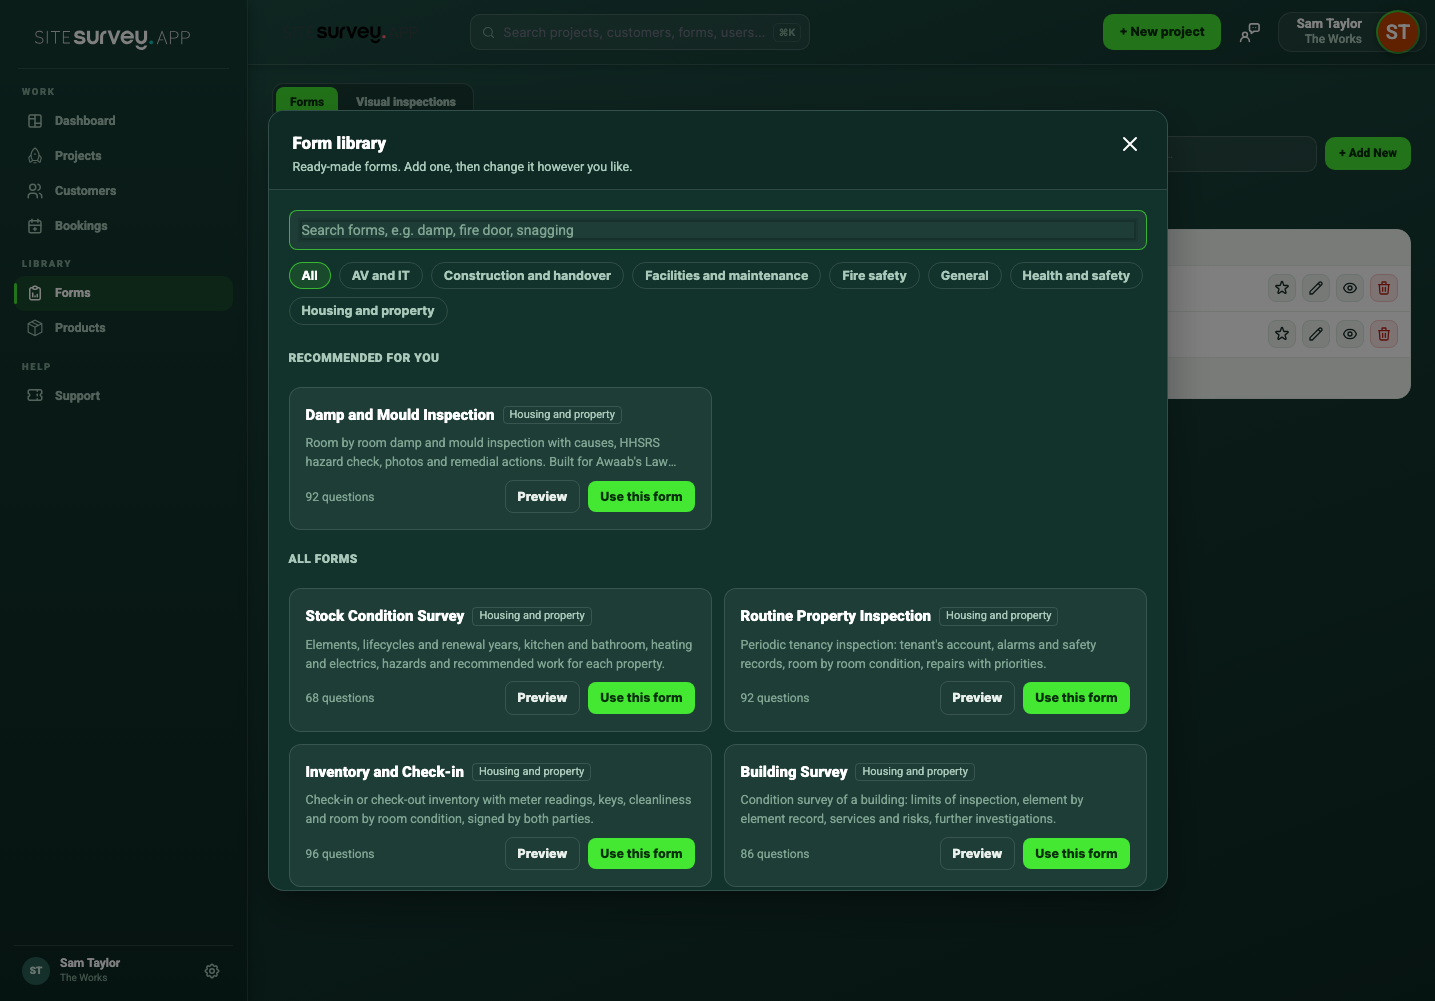Open the settings gear by Sam Taylor

coord(212,971)
